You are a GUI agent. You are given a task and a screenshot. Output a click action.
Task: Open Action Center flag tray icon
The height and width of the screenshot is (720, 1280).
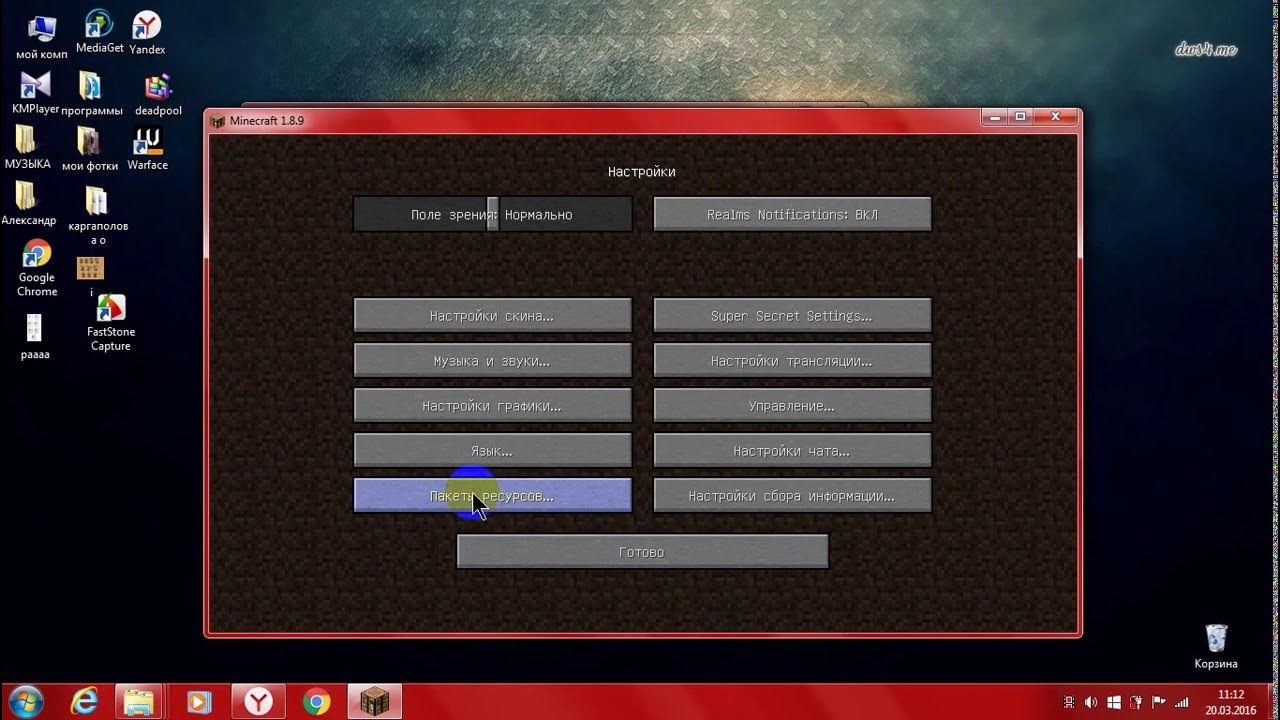[1159, 703]
